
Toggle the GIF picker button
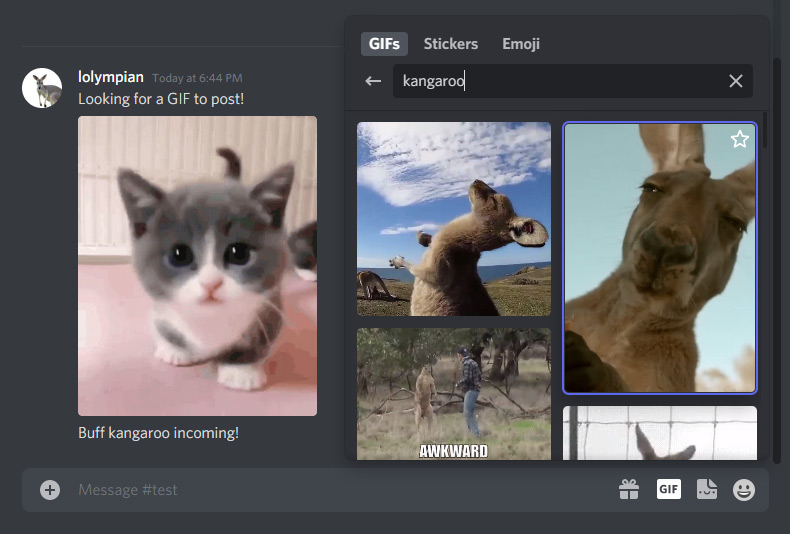click(x=668, y=489)
